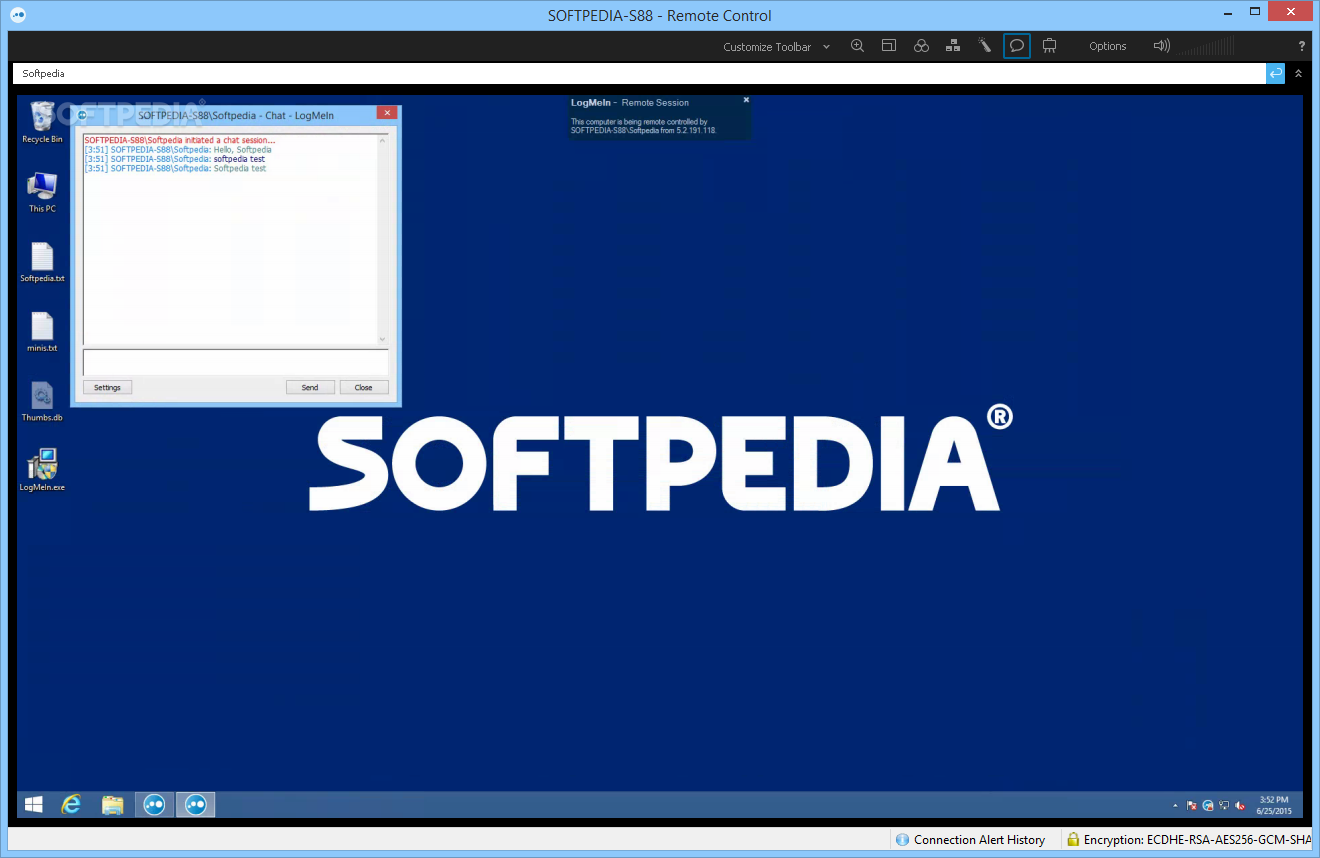Launch Internet Explorer from remote taskbar

pos(71,804)
